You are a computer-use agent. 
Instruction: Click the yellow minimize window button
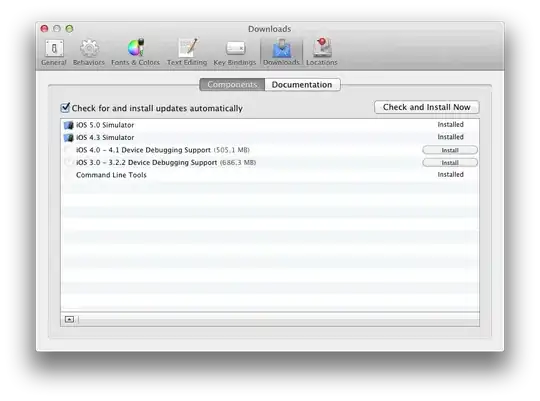57,29
